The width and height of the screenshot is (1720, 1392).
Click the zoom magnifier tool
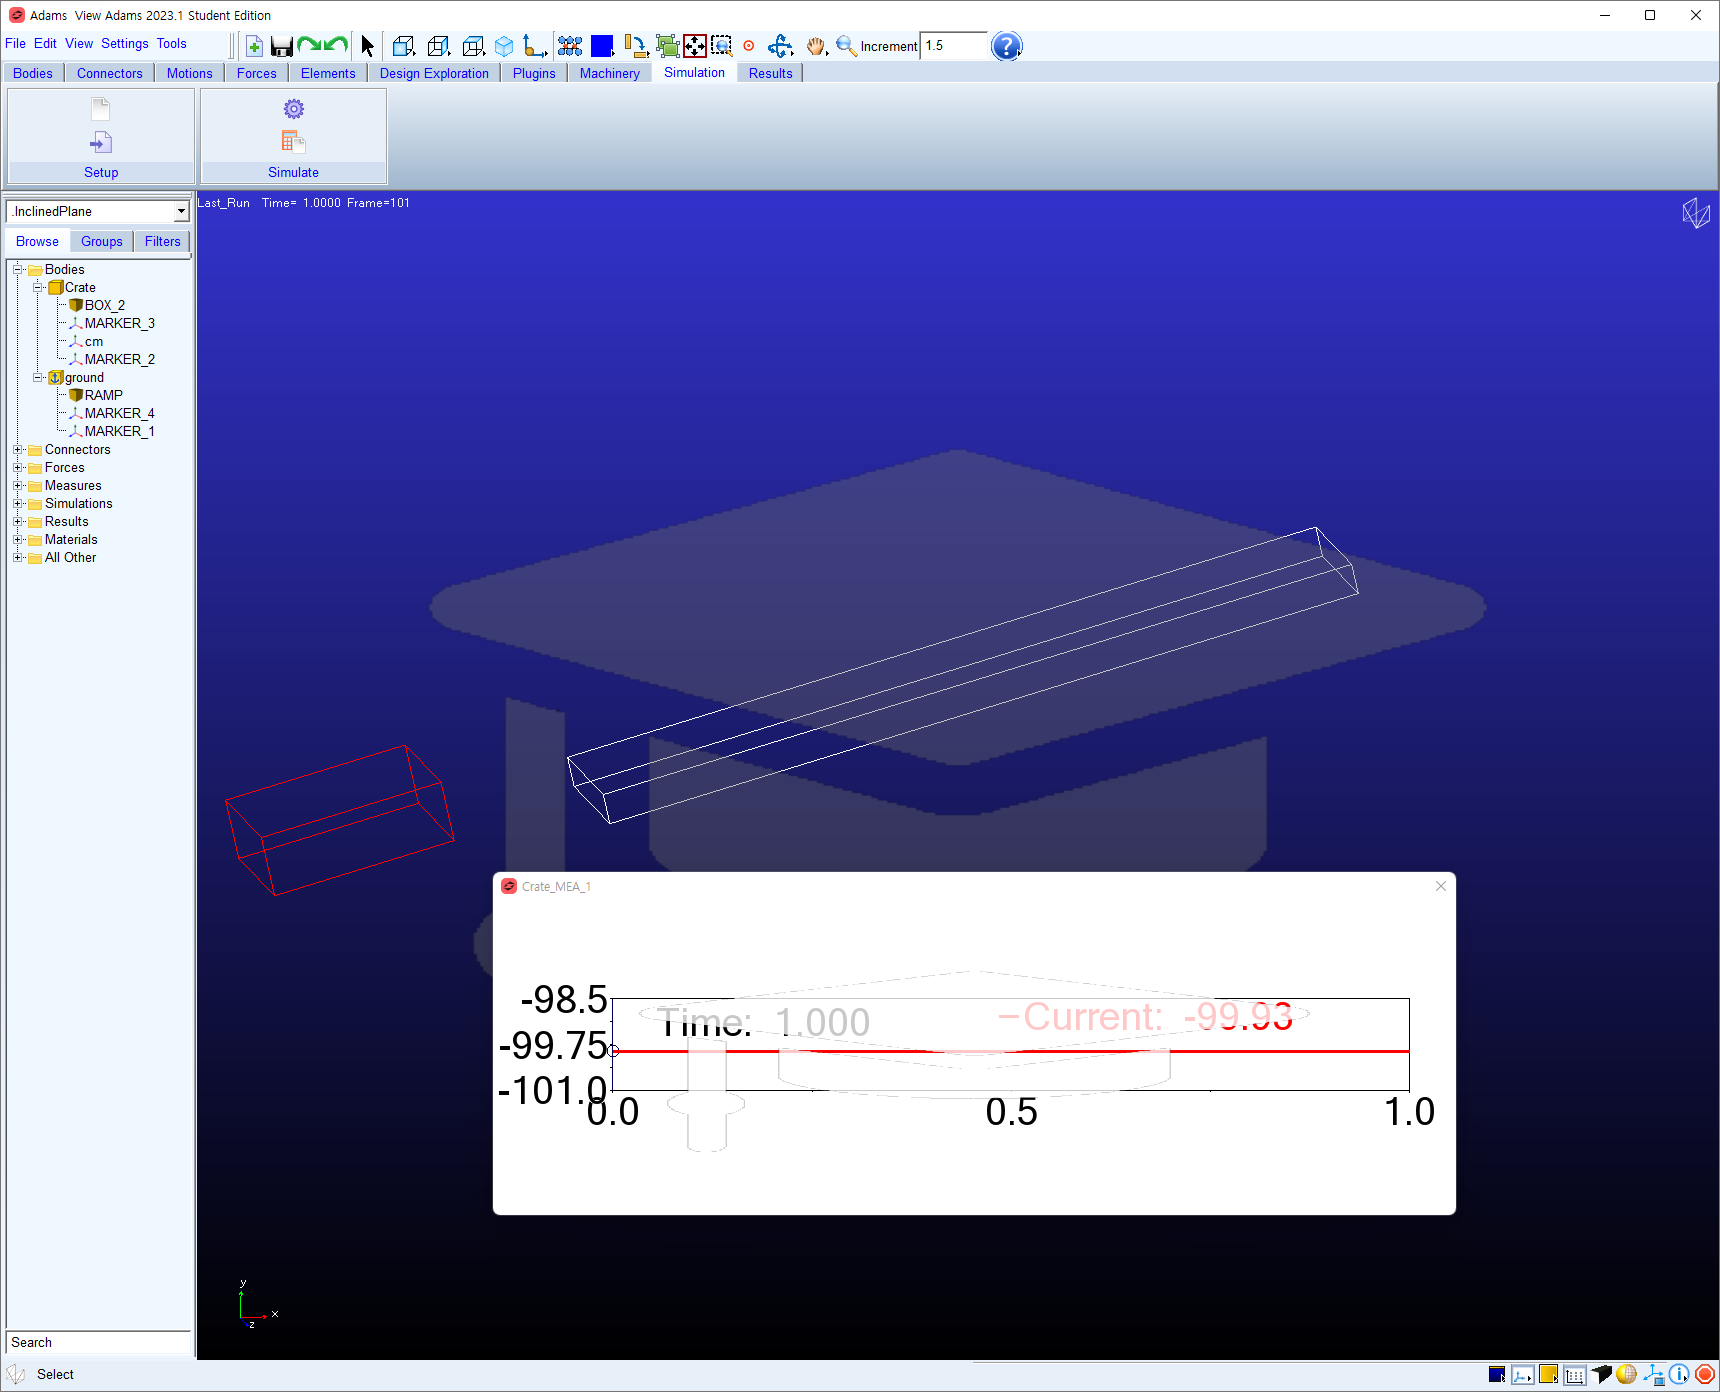pos(846,46)
